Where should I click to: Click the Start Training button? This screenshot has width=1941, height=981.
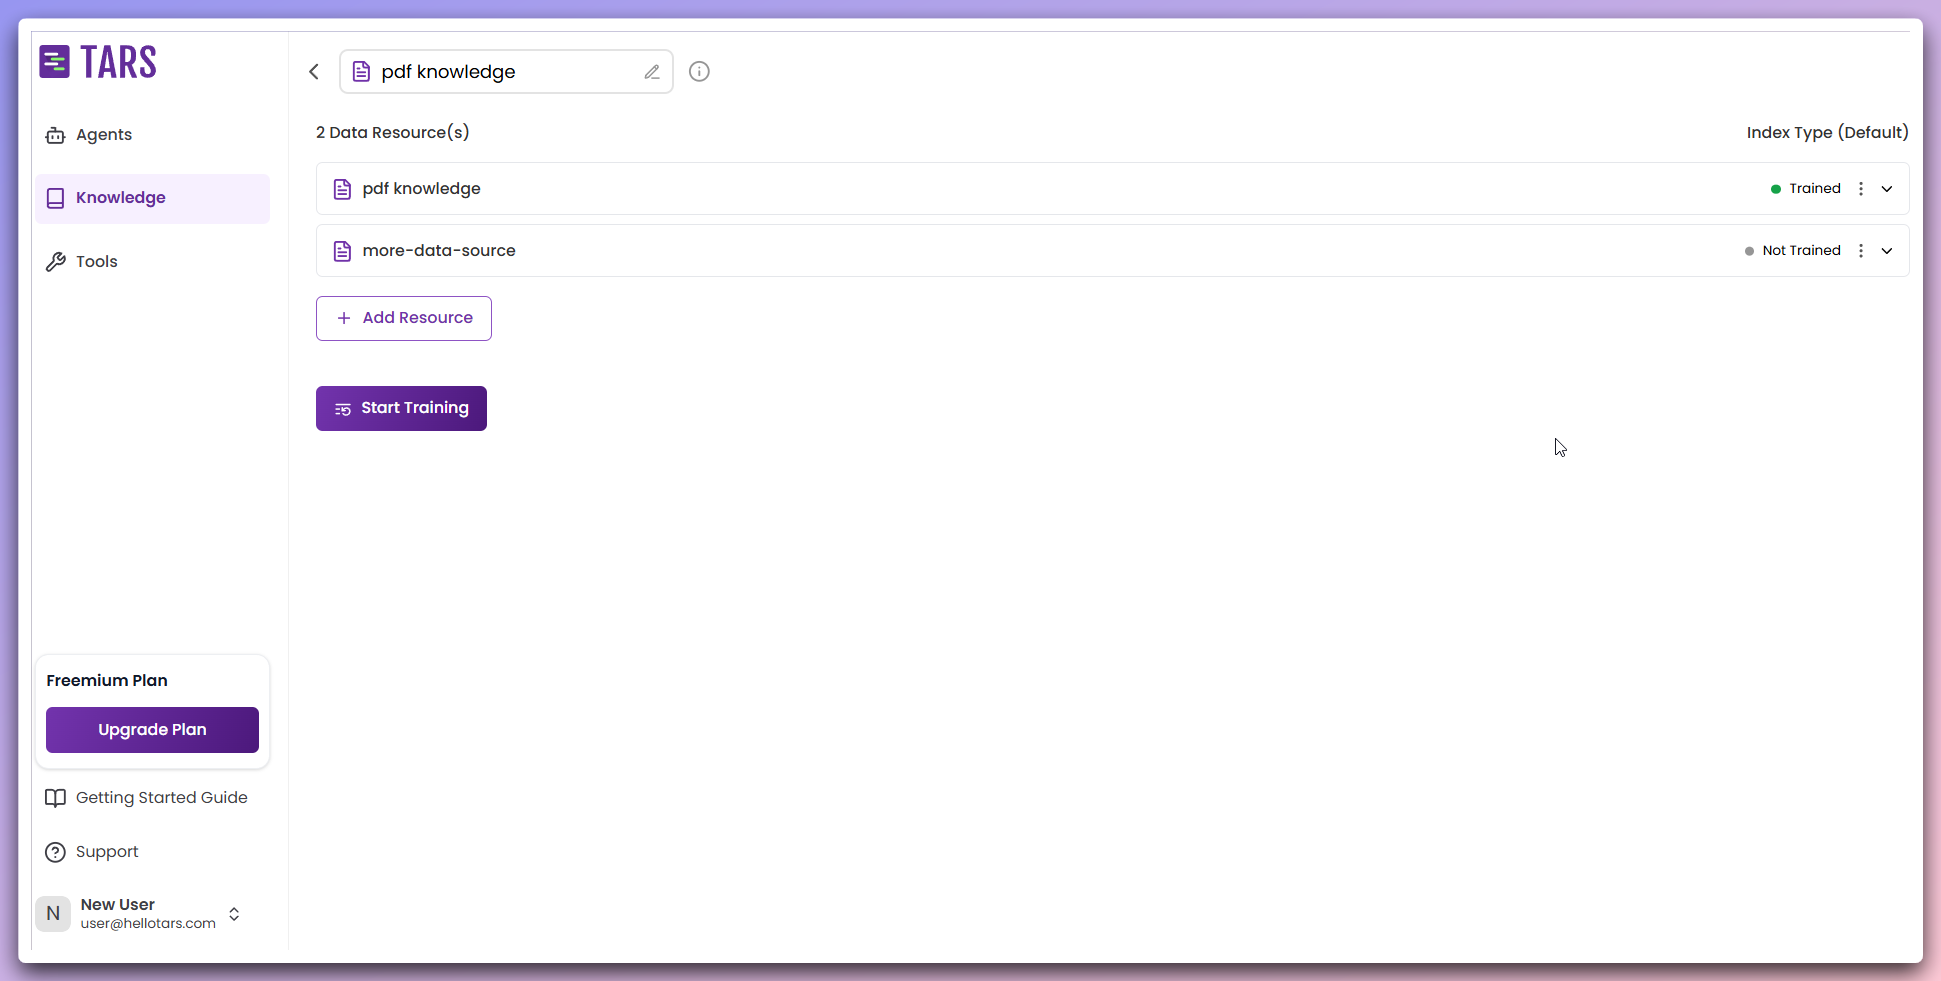pos(401,408)
